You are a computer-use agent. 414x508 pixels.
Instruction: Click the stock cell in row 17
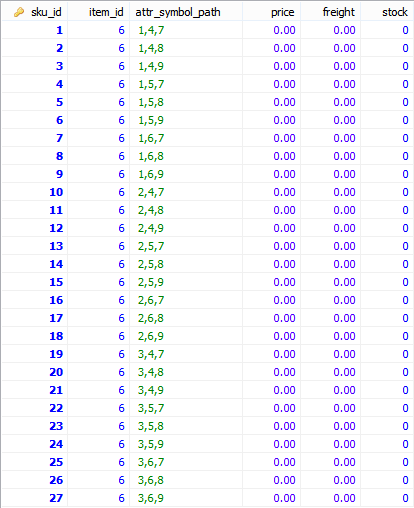387,318
